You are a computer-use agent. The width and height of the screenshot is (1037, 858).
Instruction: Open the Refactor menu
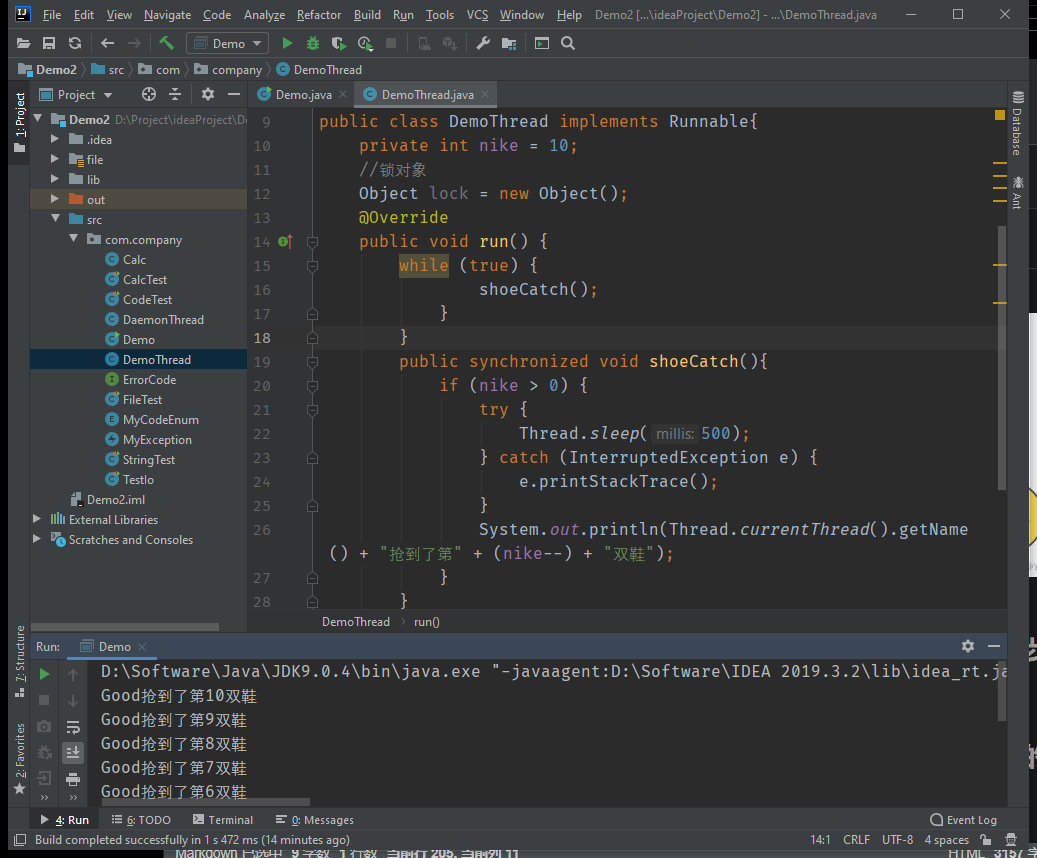[x=319, y=15]
